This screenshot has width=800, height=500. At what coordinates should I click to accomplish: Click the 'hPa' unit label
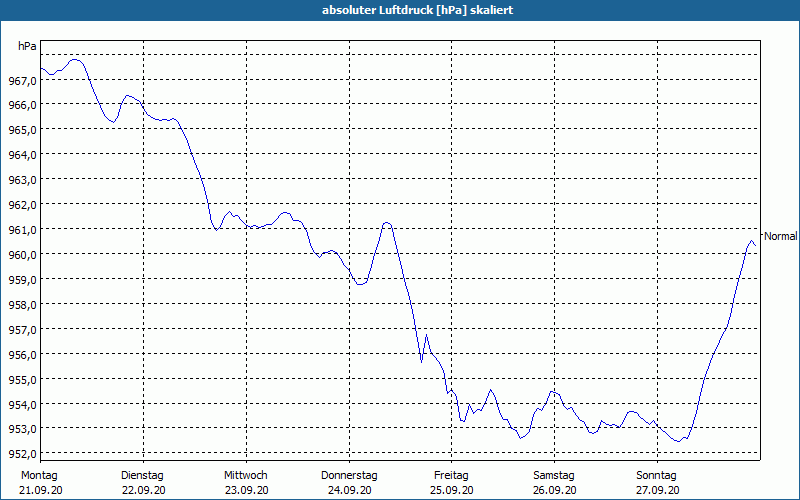click(27, 46)
